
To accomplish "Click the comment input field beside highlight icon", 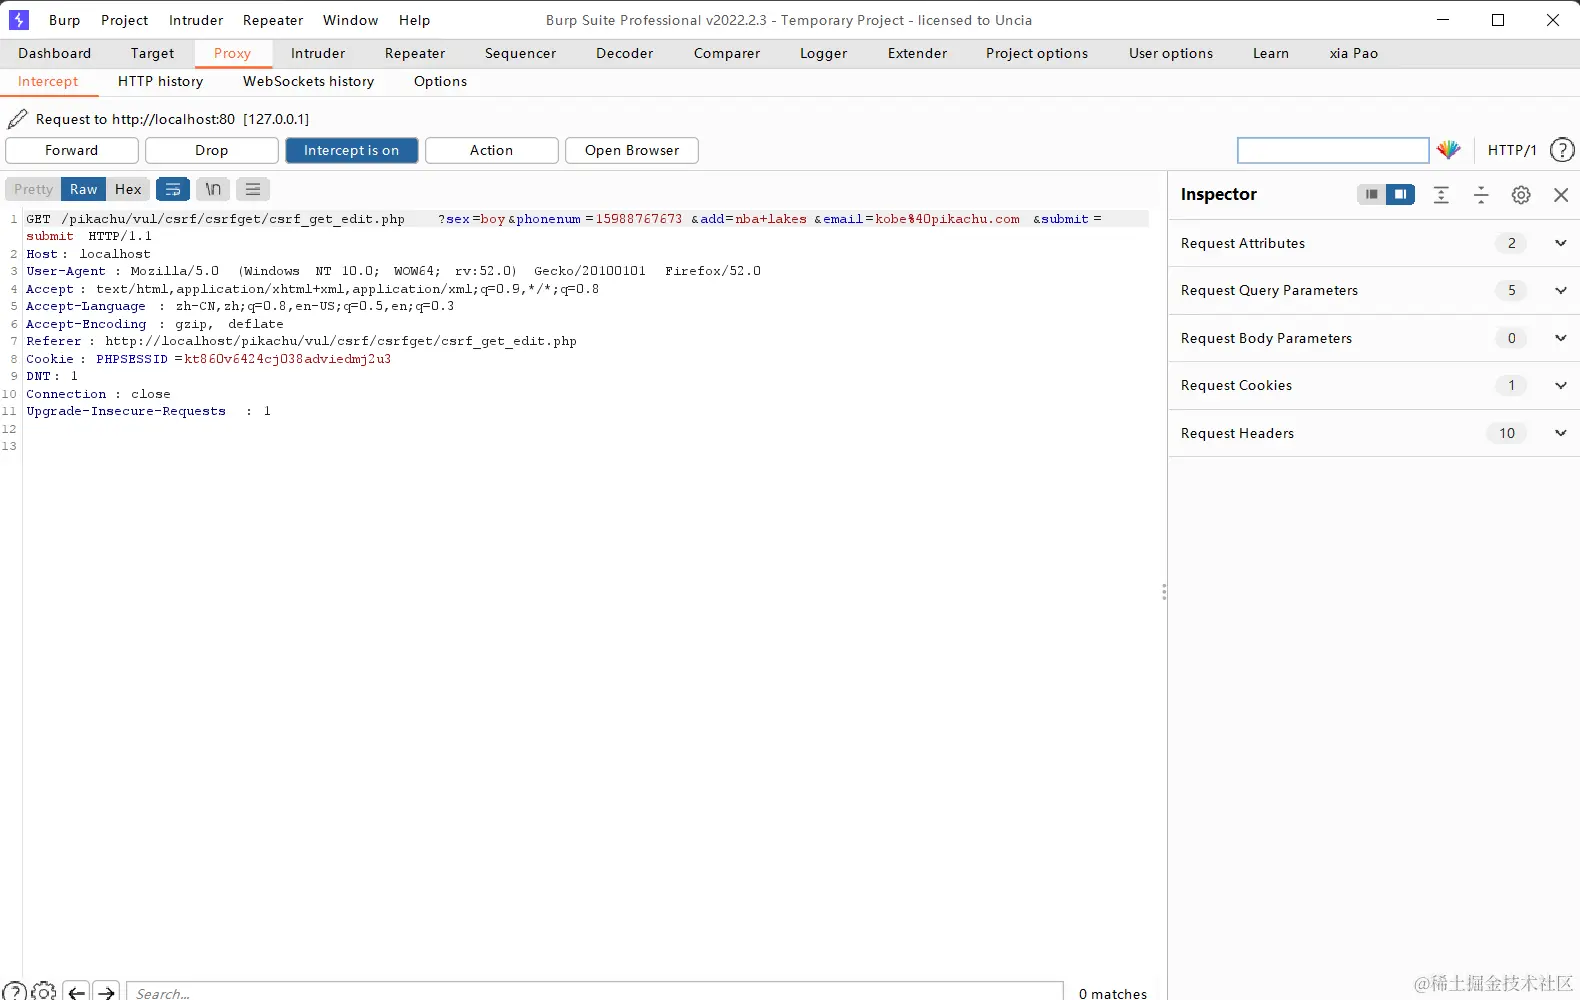I will [1333, 150].
